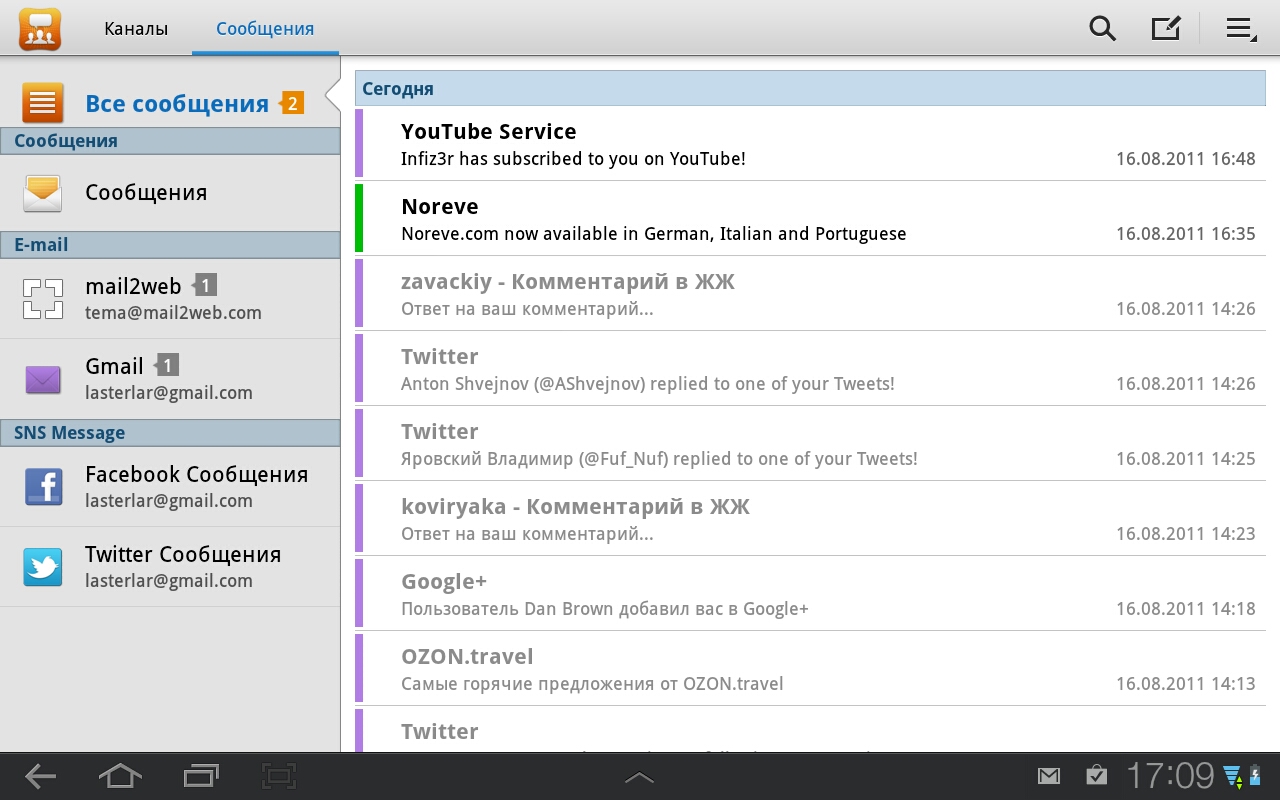Open koviryaka - Комментарий в ЖЖ message
The width and height of the screenshot is (1280, 800).
coord(810,518)
